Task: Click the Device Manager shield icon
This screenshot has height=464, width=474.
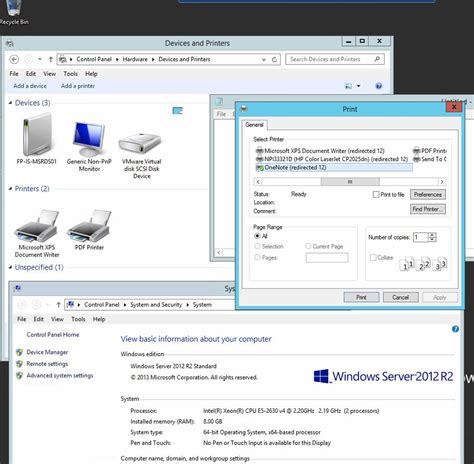Action: coord(19,352)
